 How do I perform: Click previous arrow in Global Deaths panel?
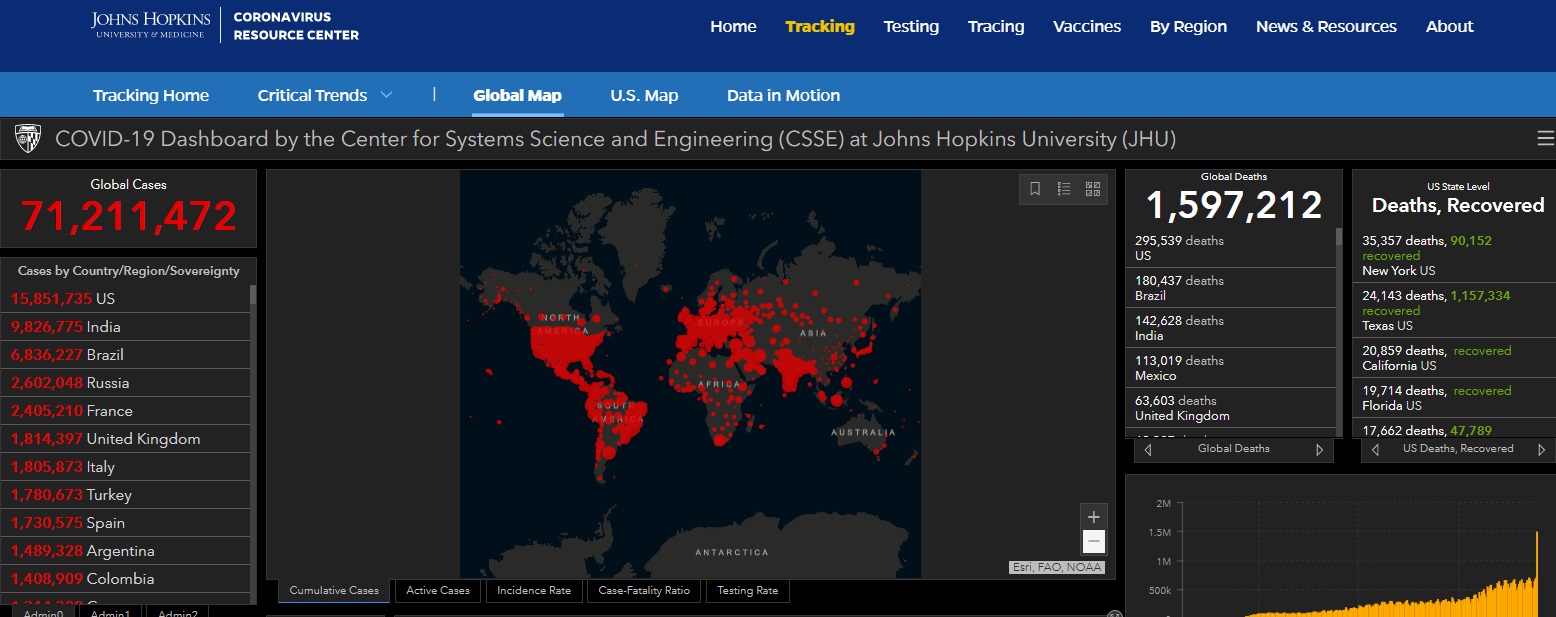(x=1147, y=450)
